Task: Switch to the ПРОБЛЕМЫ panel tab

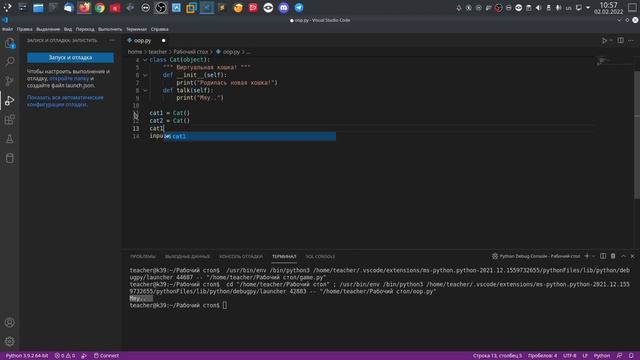Action: [x=143, y=256]
